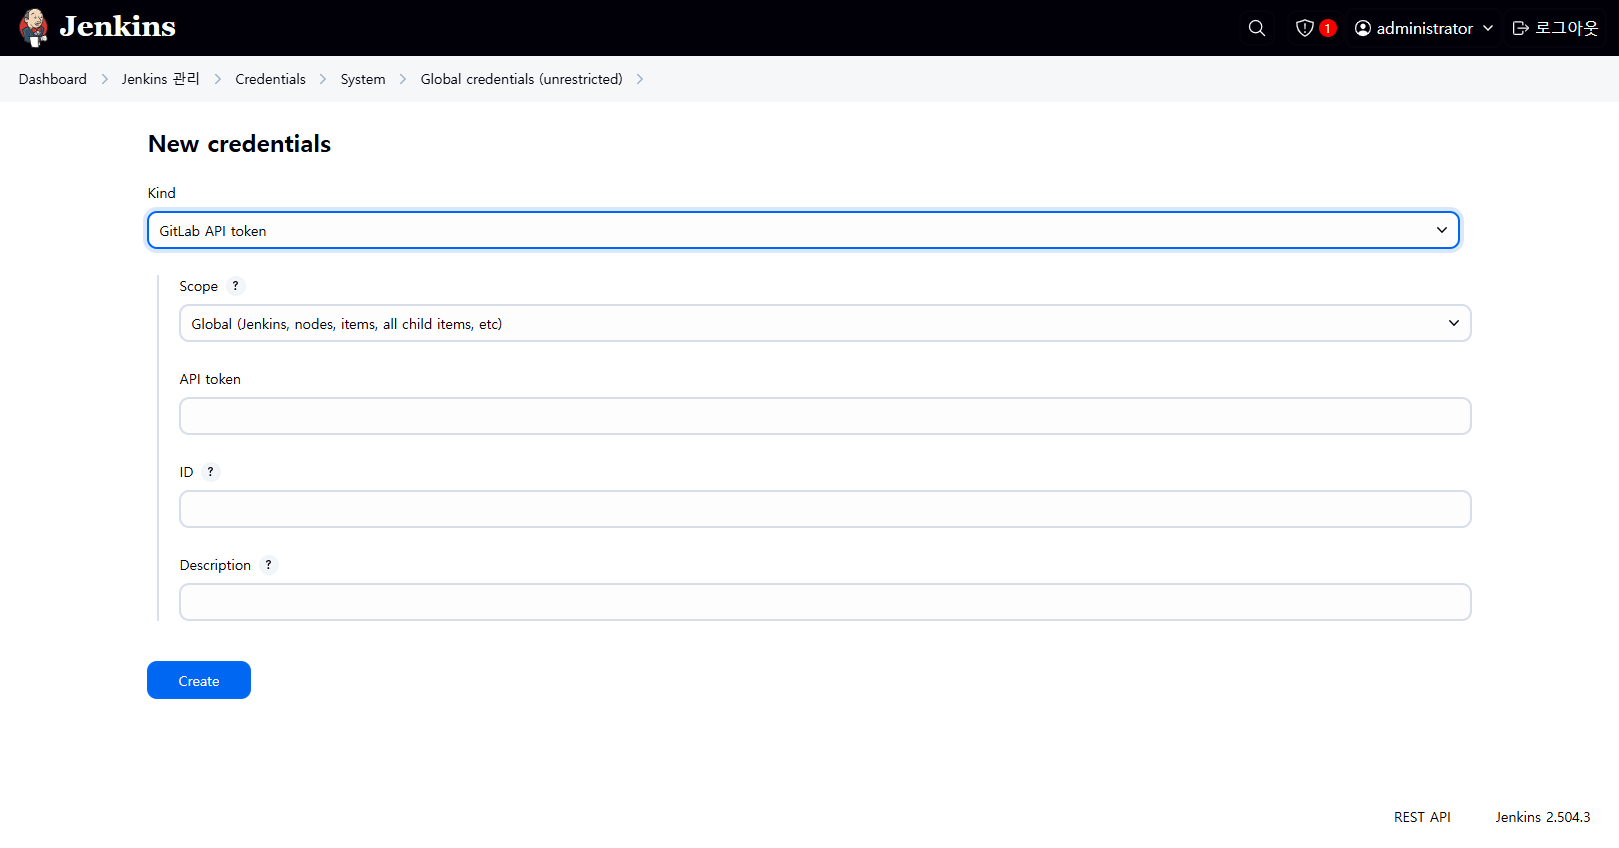Focus the ID input field
The height and width of the screenshot is (848, 1619).
click(x=825, y=509)
